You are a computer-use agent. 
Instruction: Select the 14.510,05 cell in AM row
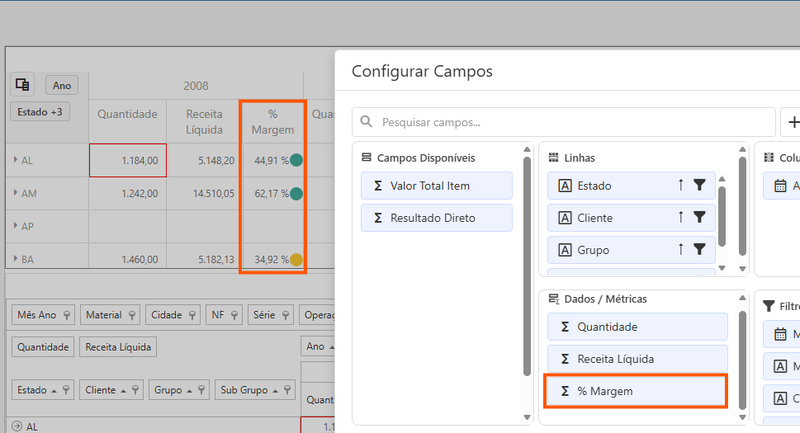tap(205, 193)
